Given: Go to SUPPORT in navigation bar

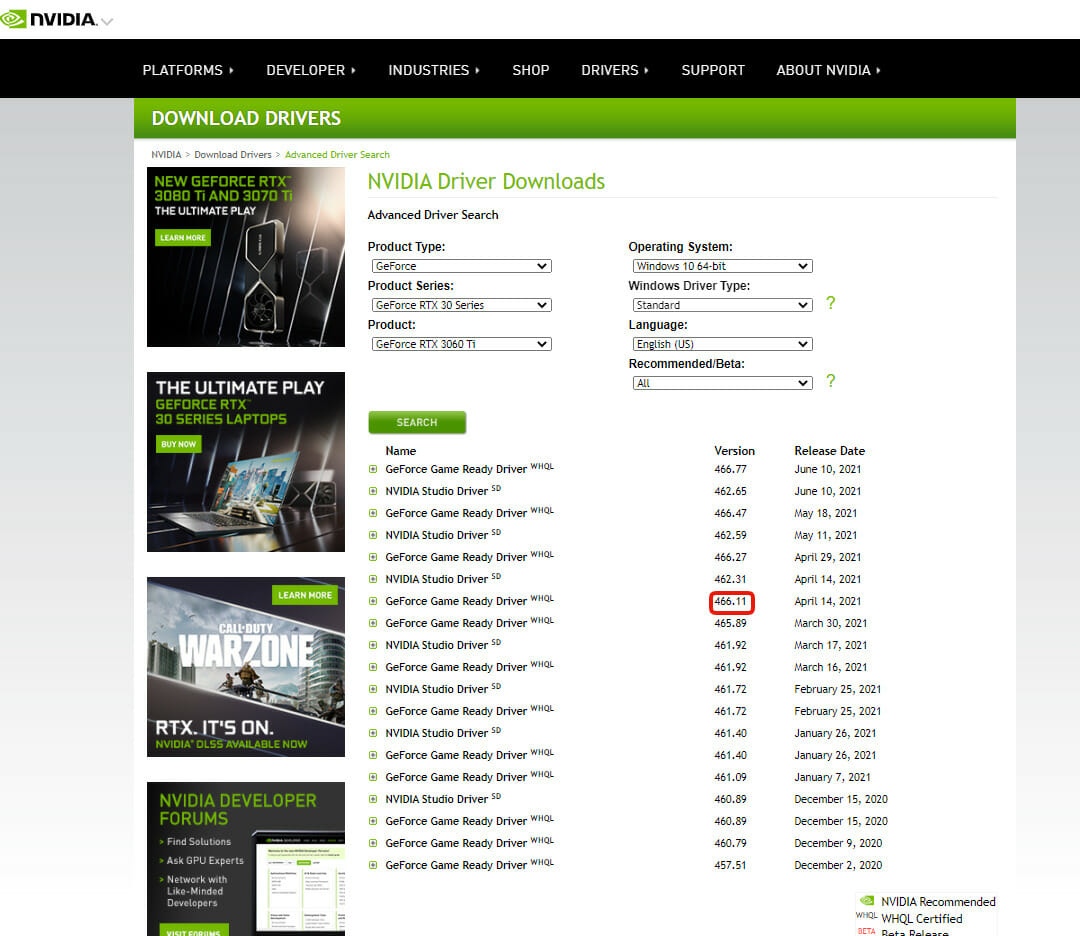Looking at the screenshot, I should coord(712,70).
